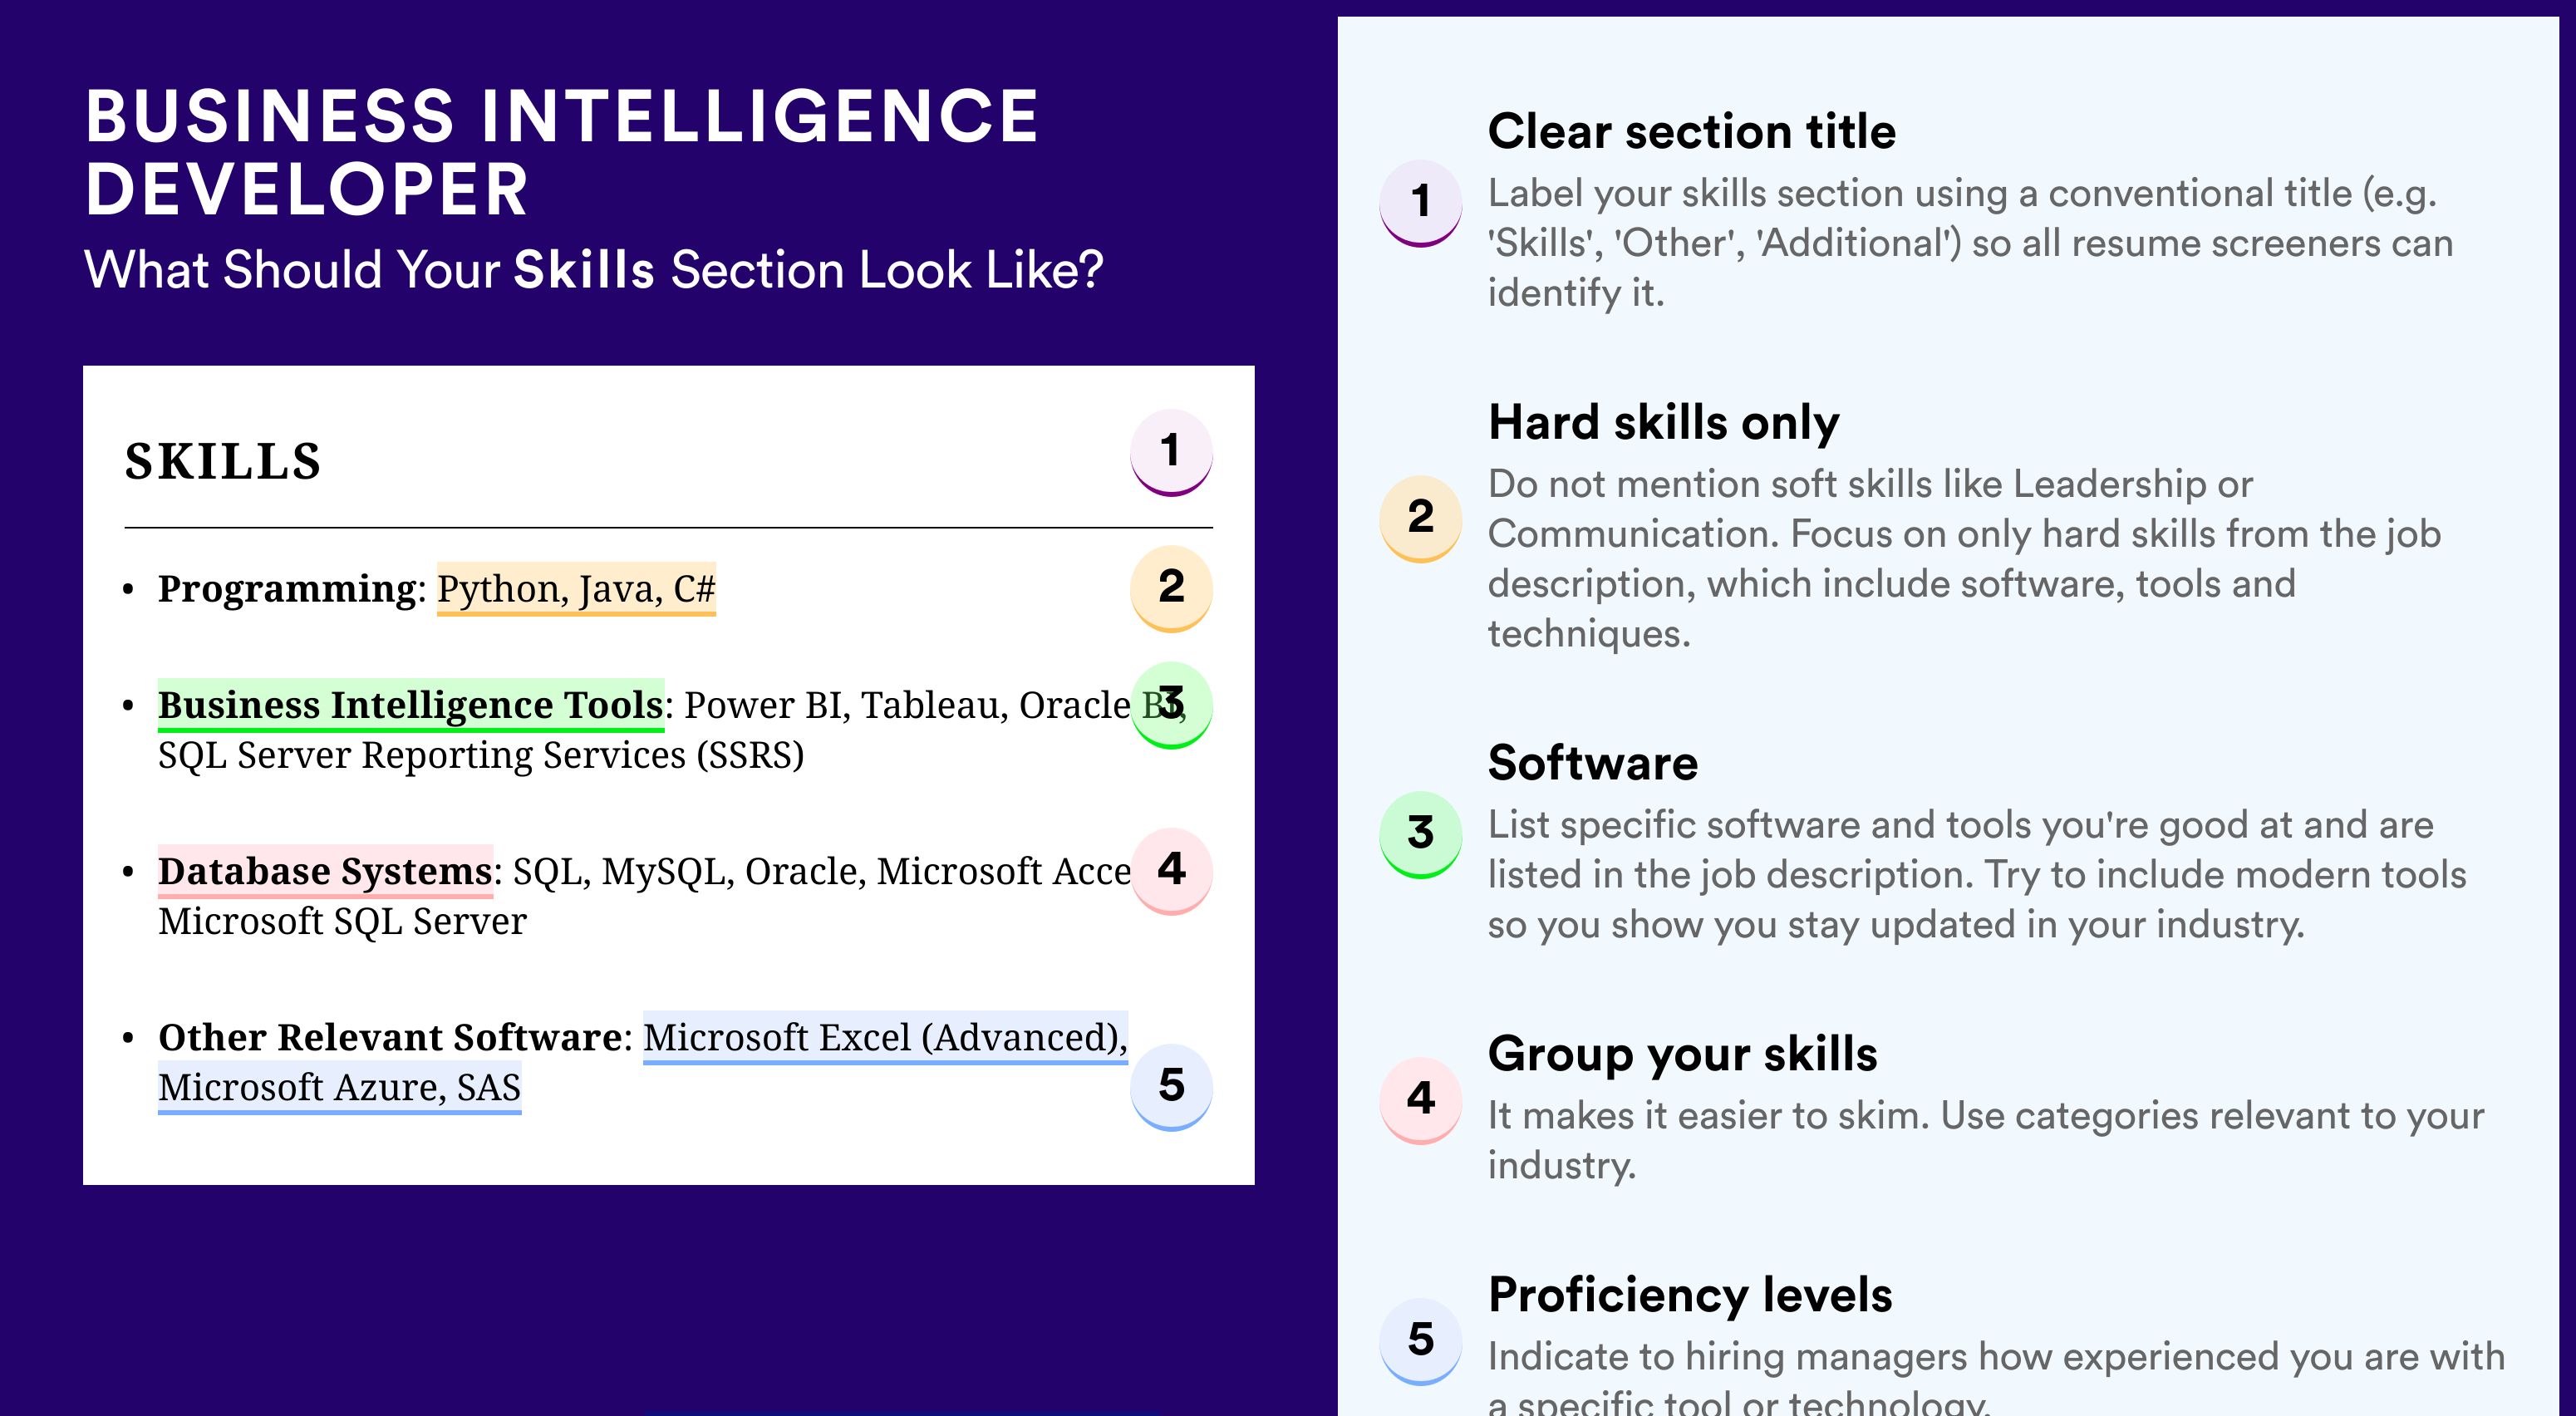This screenshot has width=2576, height=1416.
Task: Click green badge 3 beside Business Intelligence Tools
Action: click(1171, 705)
